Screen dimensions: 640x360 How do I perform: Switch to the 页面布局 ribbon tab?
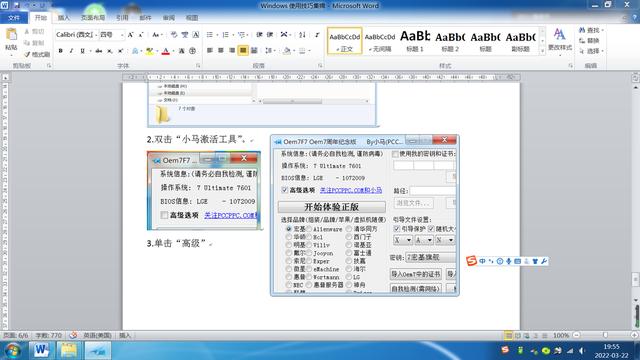(93, 18)
